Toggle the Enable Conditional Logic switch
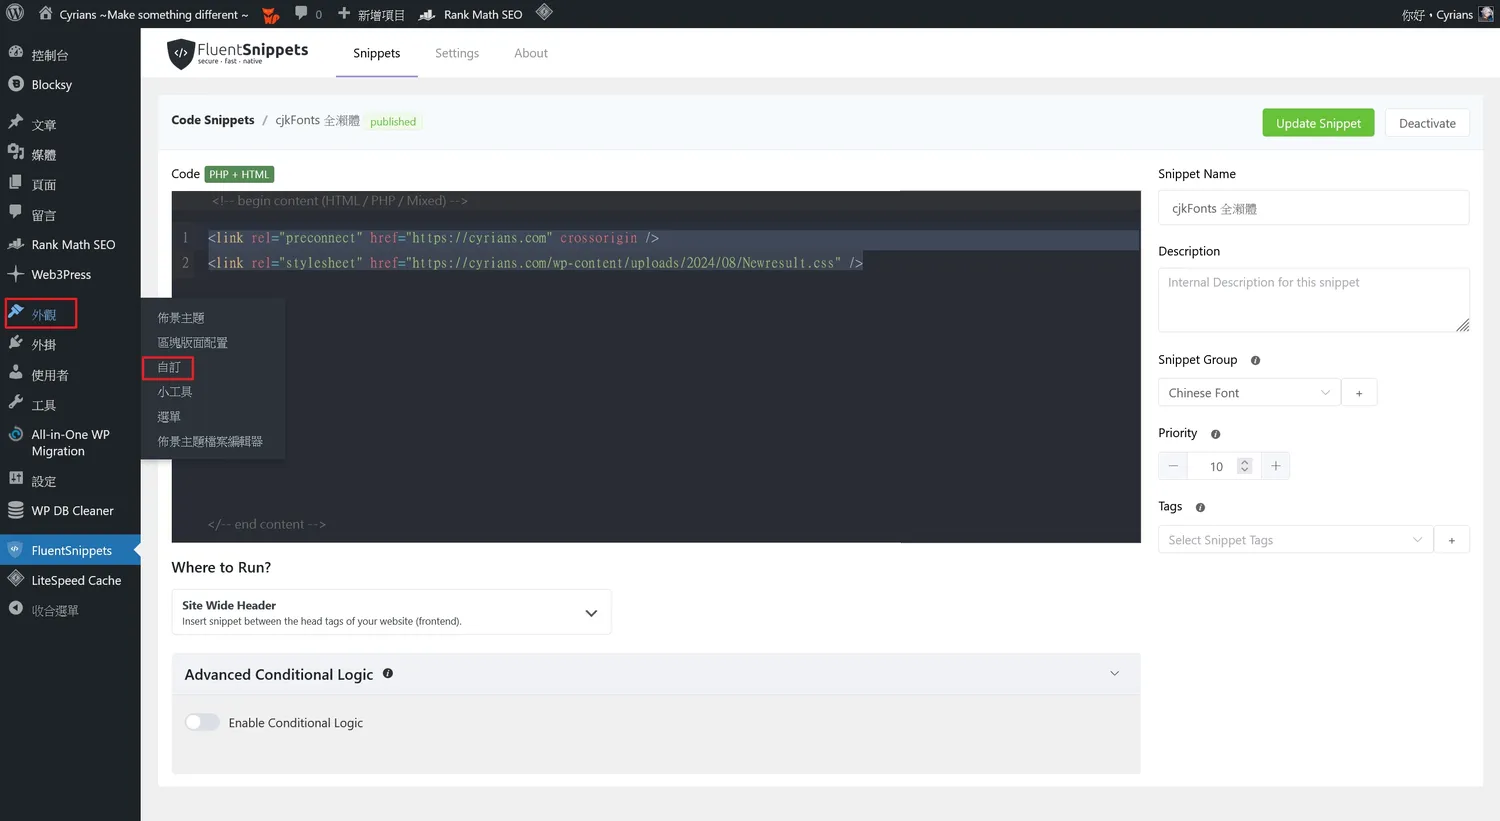The image size is (1500, 821). coord(202,722)
